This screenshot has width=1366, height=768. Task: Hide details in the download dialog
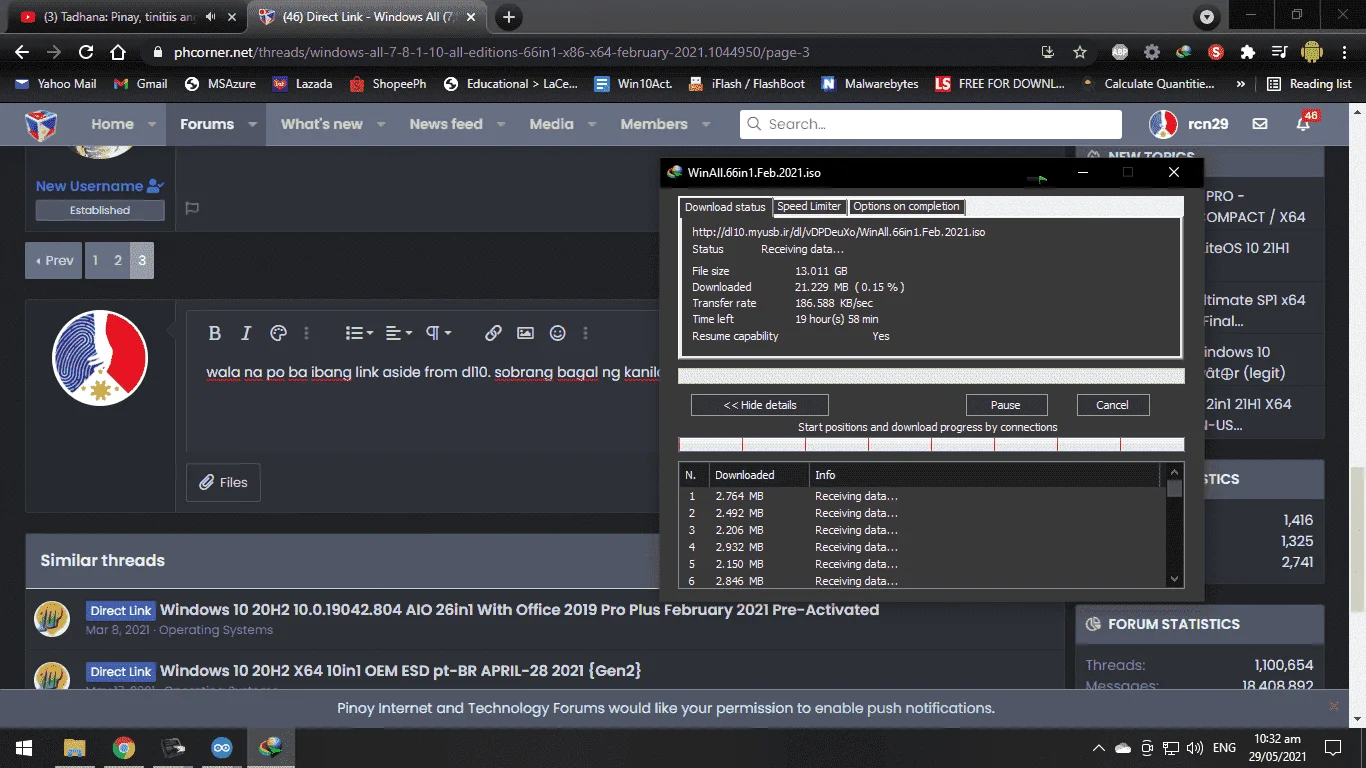click(x=760, y=405)
